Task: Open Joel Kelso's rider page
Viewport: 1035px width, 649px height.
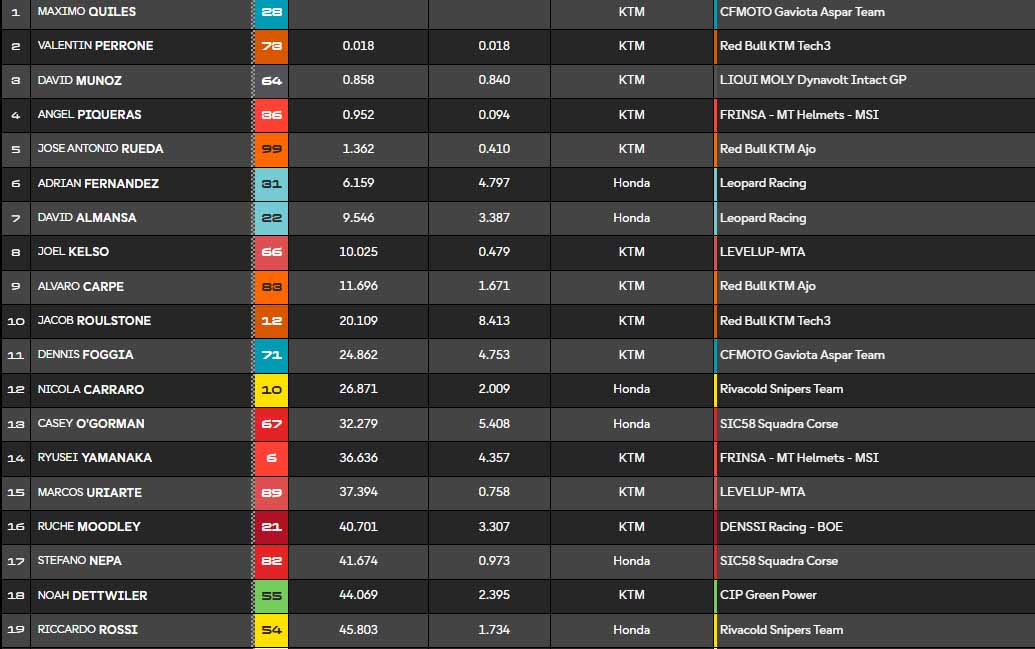Action: point(73,252)
